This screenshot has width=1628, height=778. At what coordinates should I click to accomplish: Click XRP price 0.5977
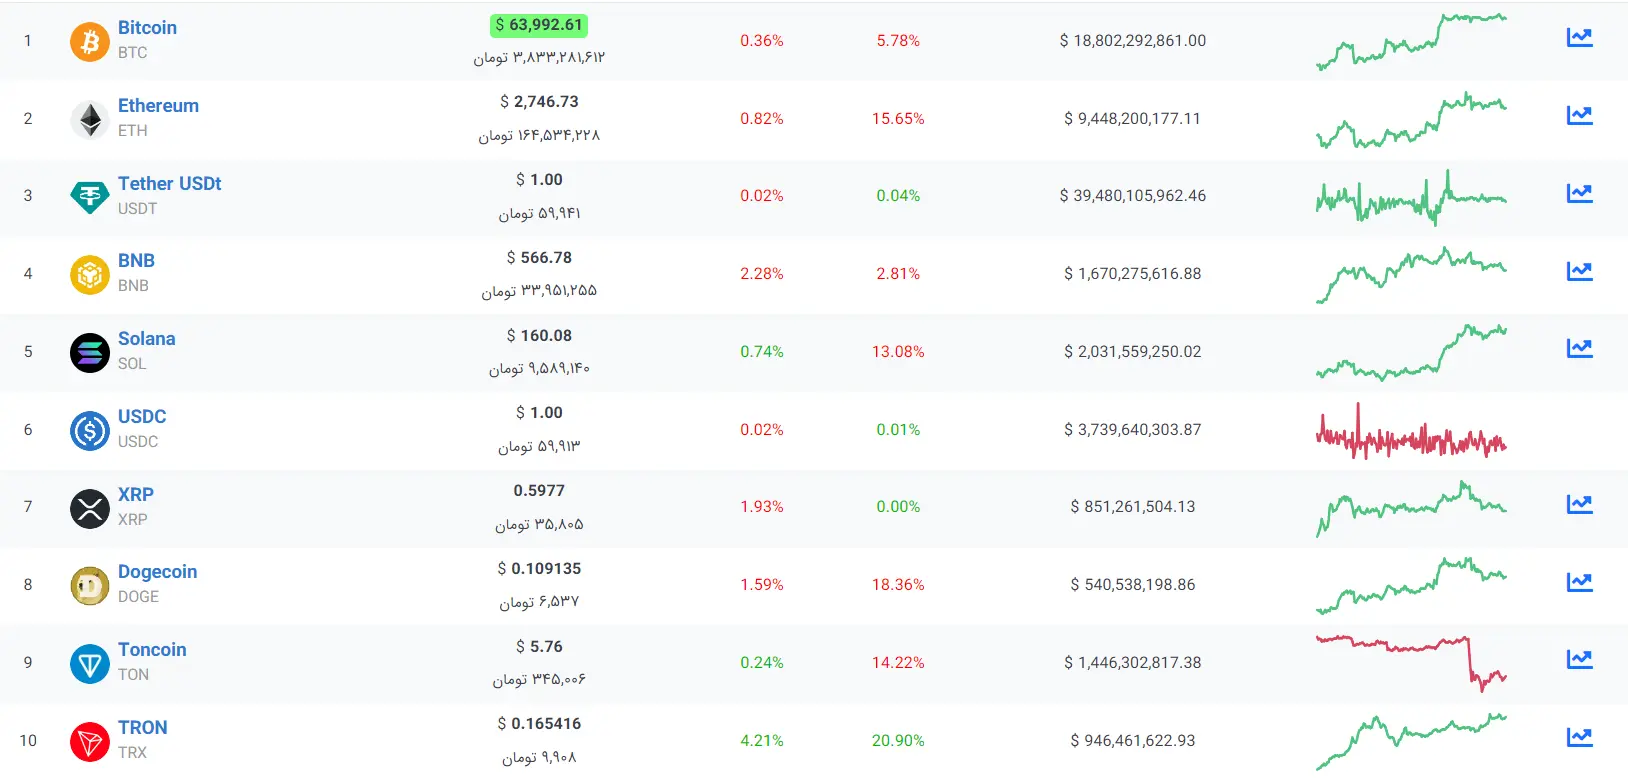pyautogui.click(x=539, y=491)
